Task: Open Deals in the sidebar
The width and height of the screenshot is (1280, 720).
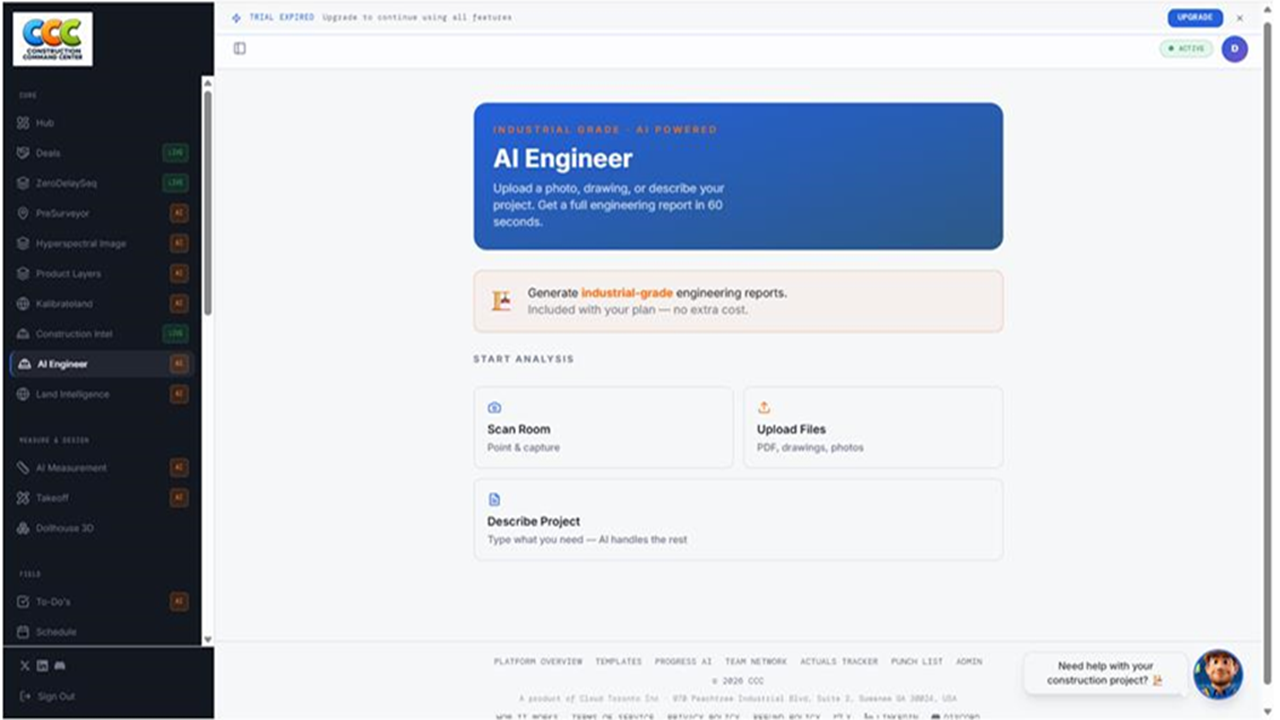Action: 100,153
